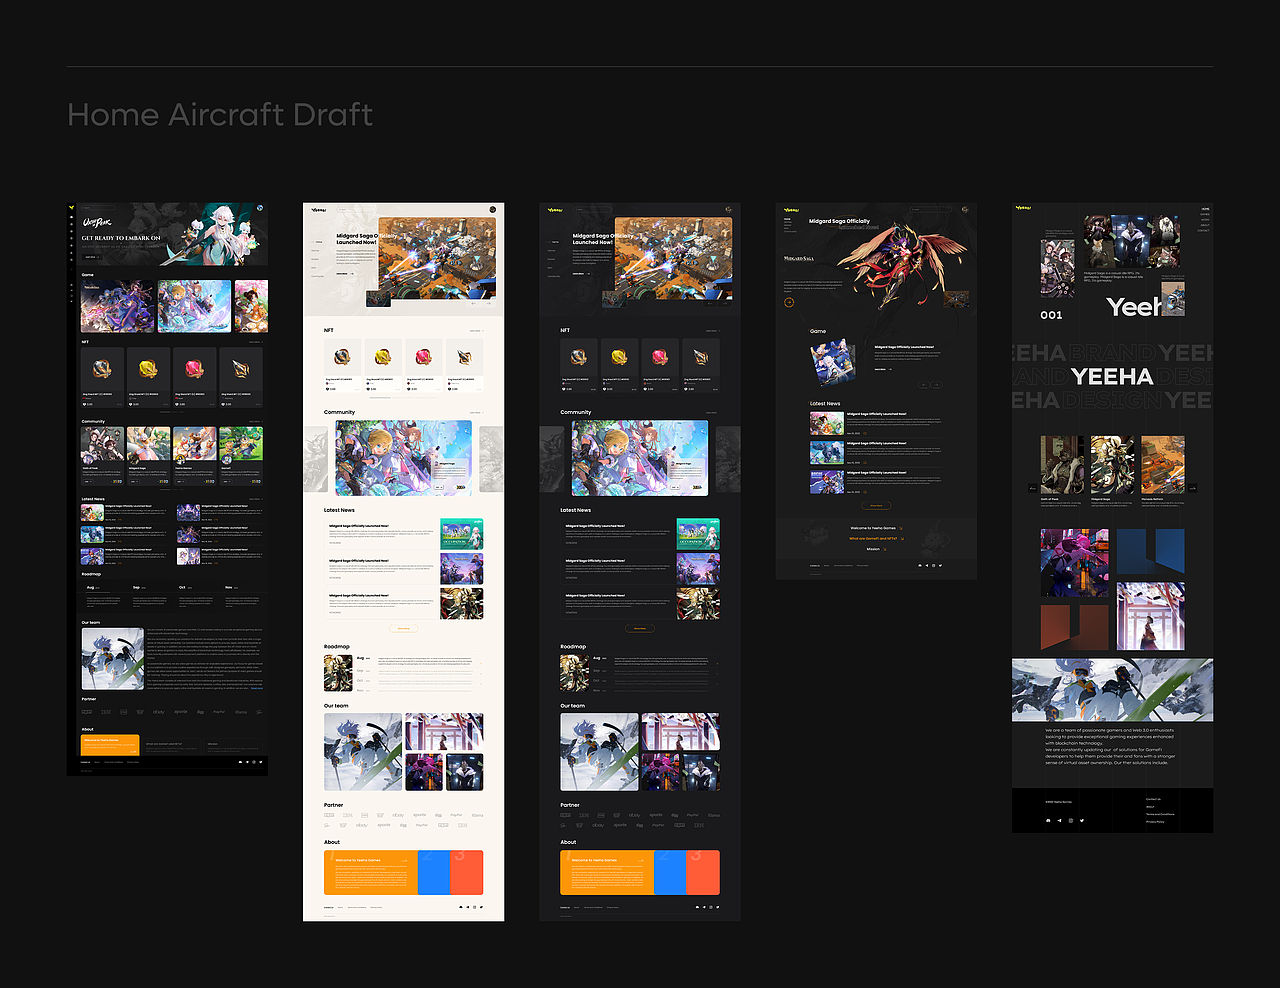Click the Discord footer icon in the fifth mockup
This screenshot has height=988, width=1280.
click(x=1048, y=821)
